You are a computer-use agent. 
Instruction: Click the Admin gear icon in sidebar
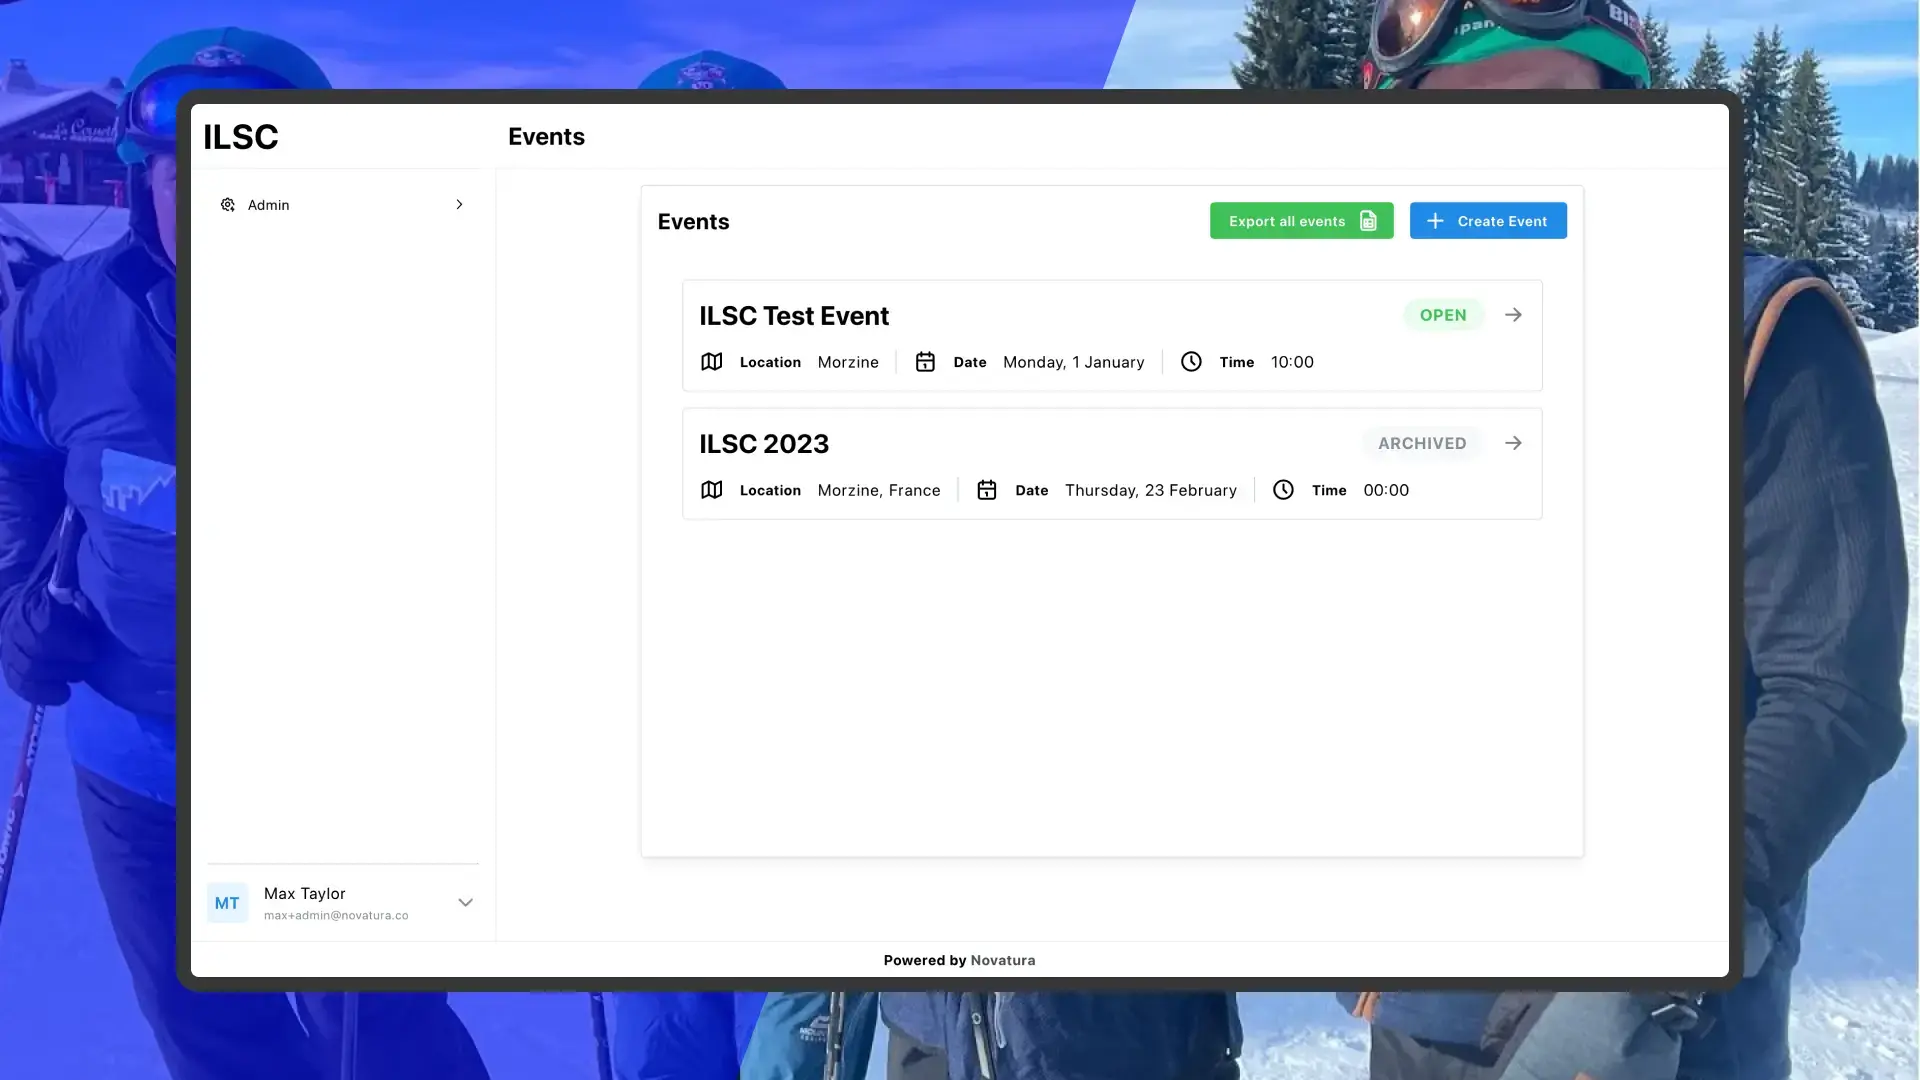(228, 205)
